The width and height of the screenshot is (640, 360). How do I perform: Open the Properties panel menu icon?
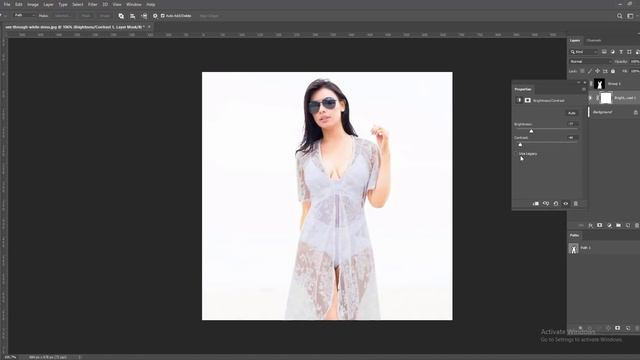584,89
